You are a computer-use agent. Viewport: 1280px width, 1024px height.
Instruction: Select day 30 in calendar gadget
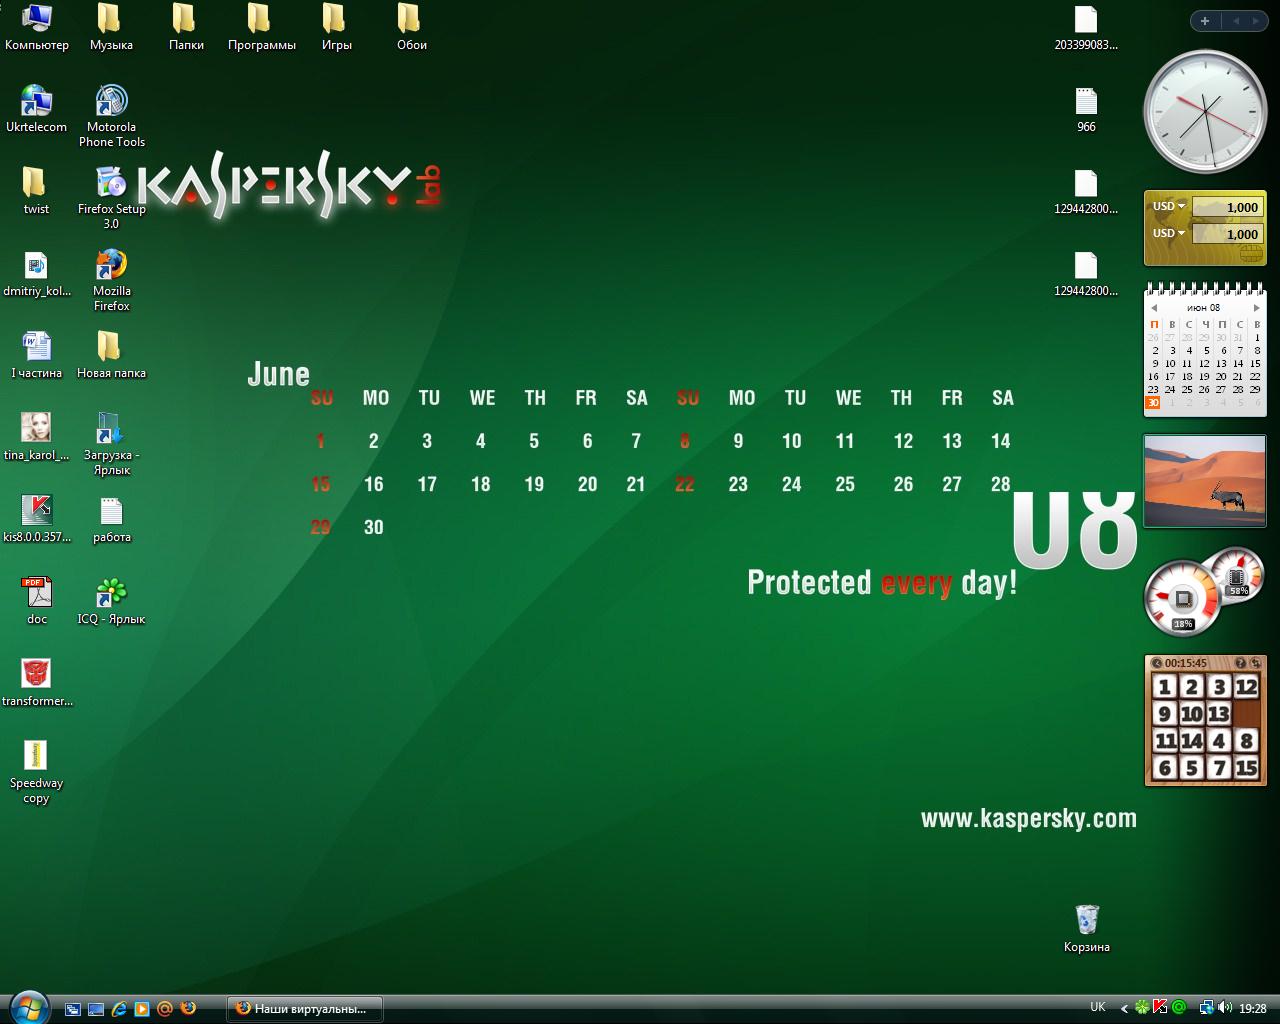point(1153,403)
